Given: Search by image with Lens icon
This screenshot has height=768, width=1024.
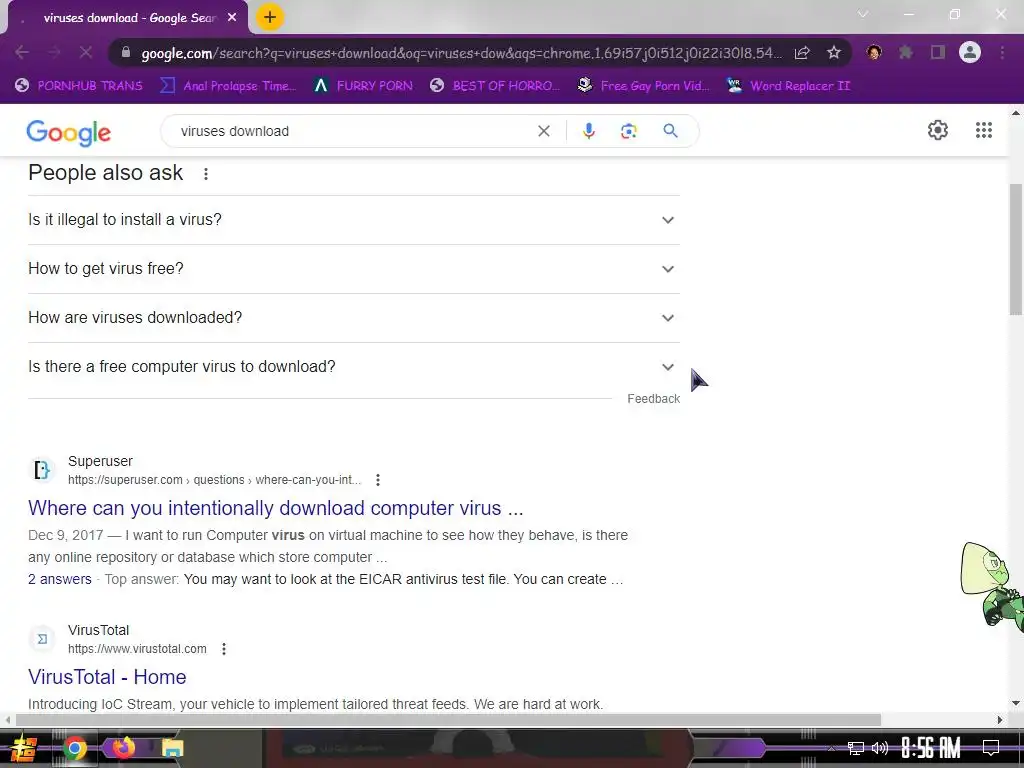Looking at the screenshot, I should tap(628, 131).
